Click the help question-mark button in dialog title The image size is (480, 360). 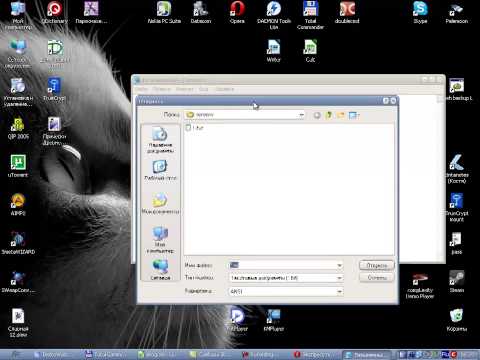[386, 101]
